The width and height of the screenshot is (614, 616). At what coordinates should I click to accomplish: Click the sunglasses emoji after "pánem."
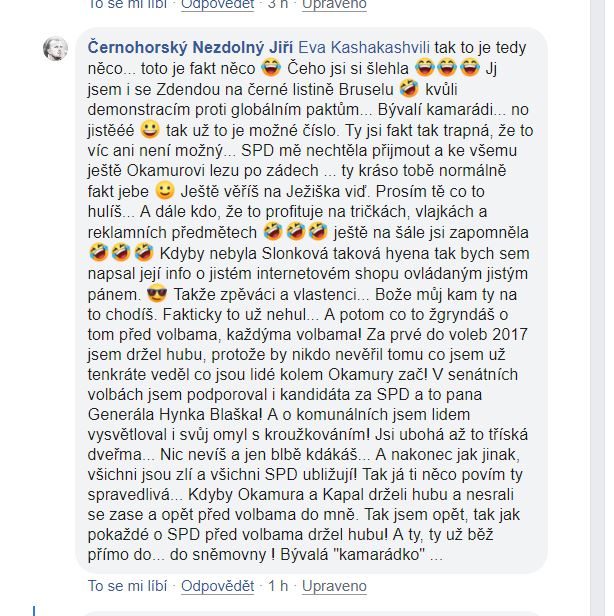click(157, 293)
